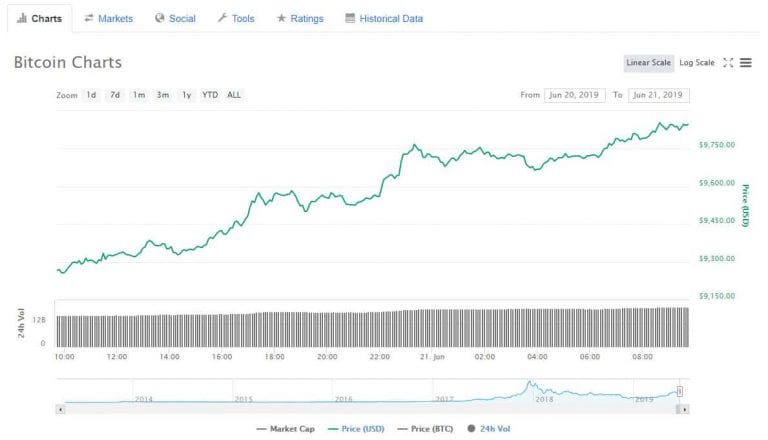
Task: Click the From date field
Action: point(575,95)
